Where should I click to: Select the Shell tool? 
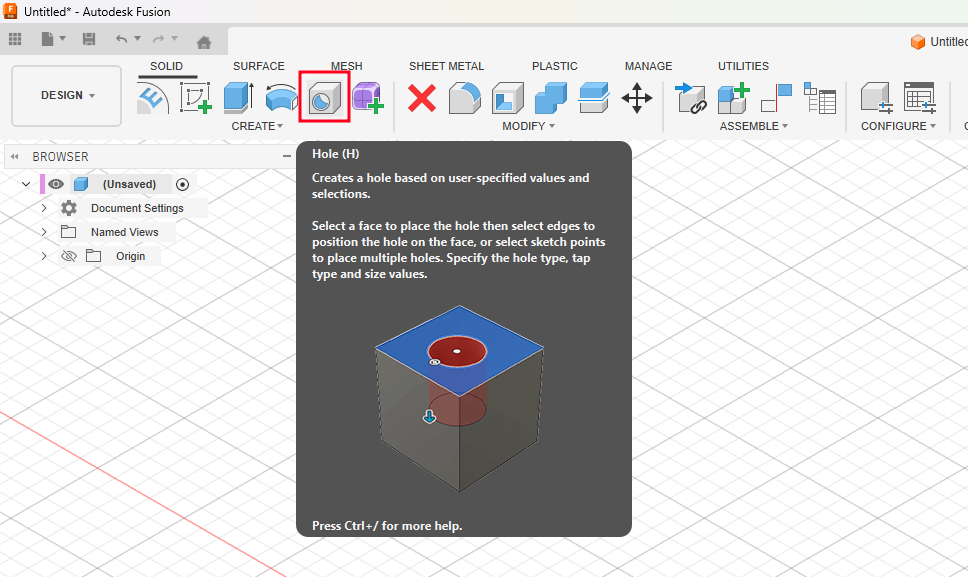point(508,98)
